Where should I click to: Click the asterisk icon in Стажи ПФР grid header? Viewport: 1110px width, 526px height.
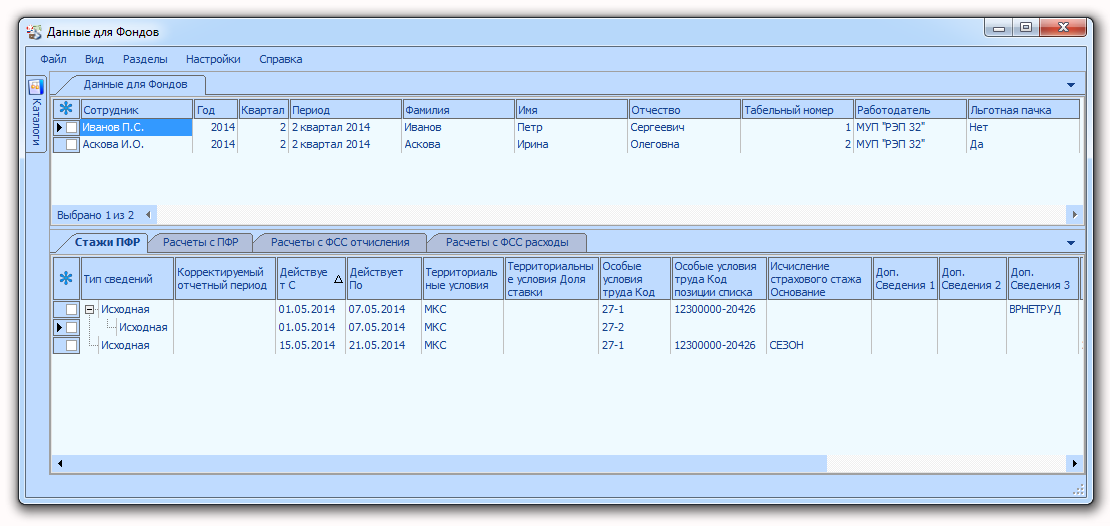66,279
